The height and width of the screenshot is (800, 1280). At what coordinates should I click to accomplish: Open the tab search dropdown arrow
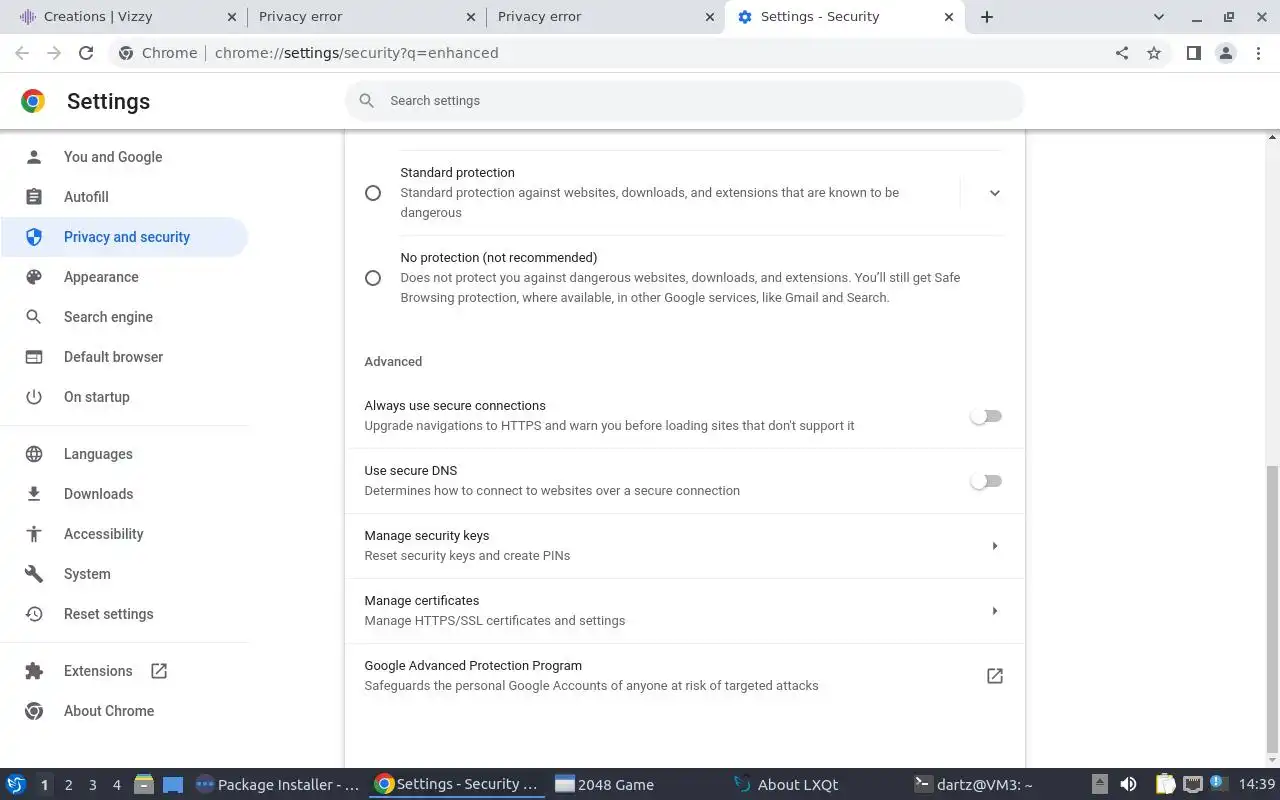point(1159,17)
